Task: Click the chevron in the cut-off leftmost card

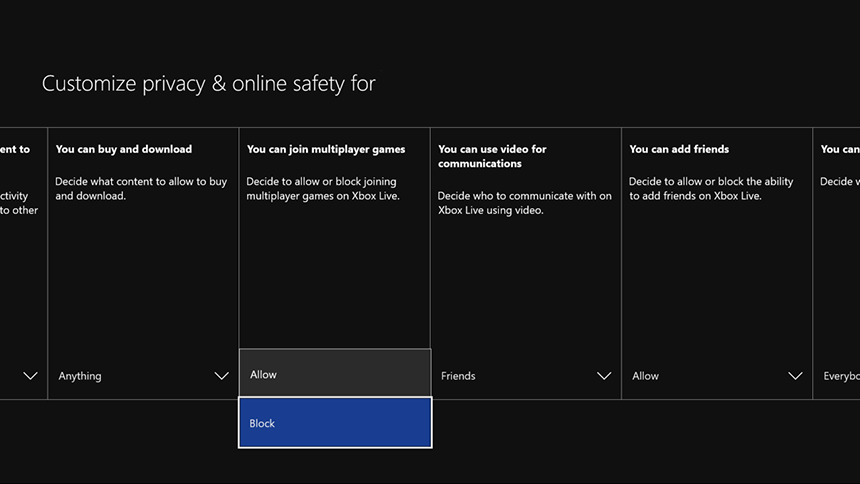Action: pos(30,376)
